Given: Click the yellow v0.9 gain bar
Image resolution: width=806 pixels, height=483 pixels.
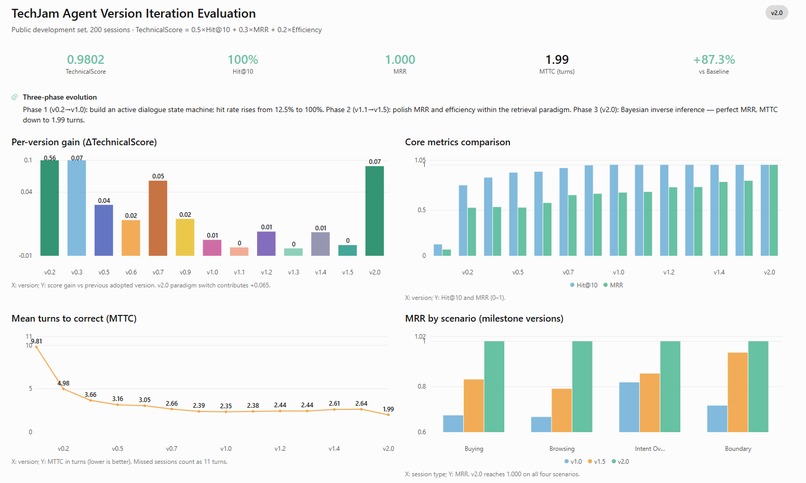Looking at the screenshot, I should pyautogui.click(x=185, y=237).
